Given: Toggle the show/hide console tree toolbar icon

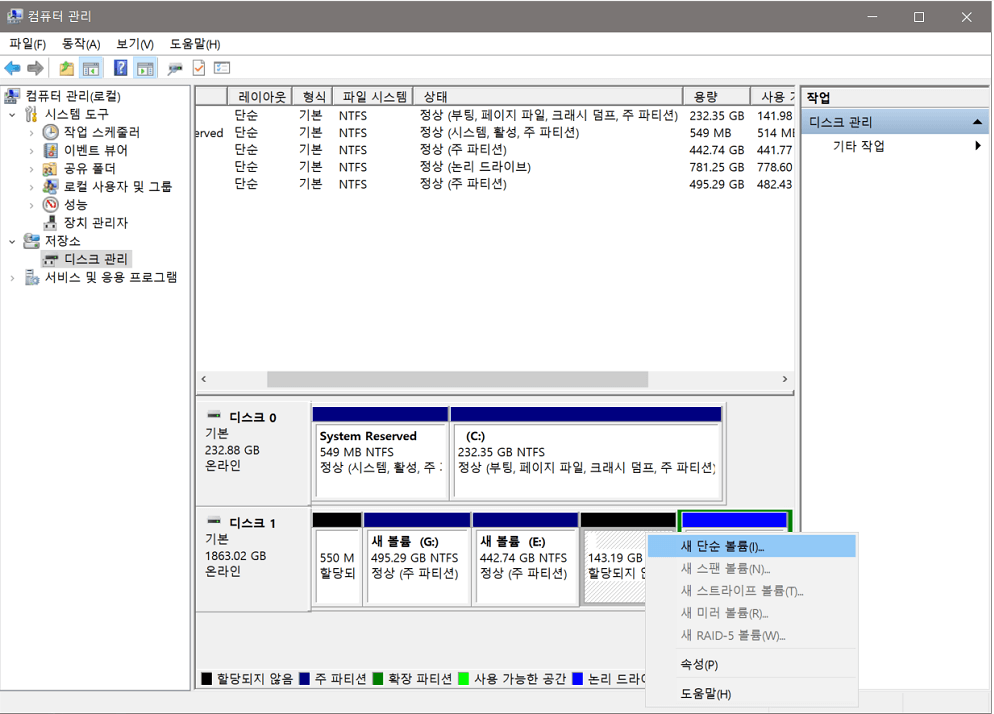Looking at the screenshot, I should [x=89, y=67].
